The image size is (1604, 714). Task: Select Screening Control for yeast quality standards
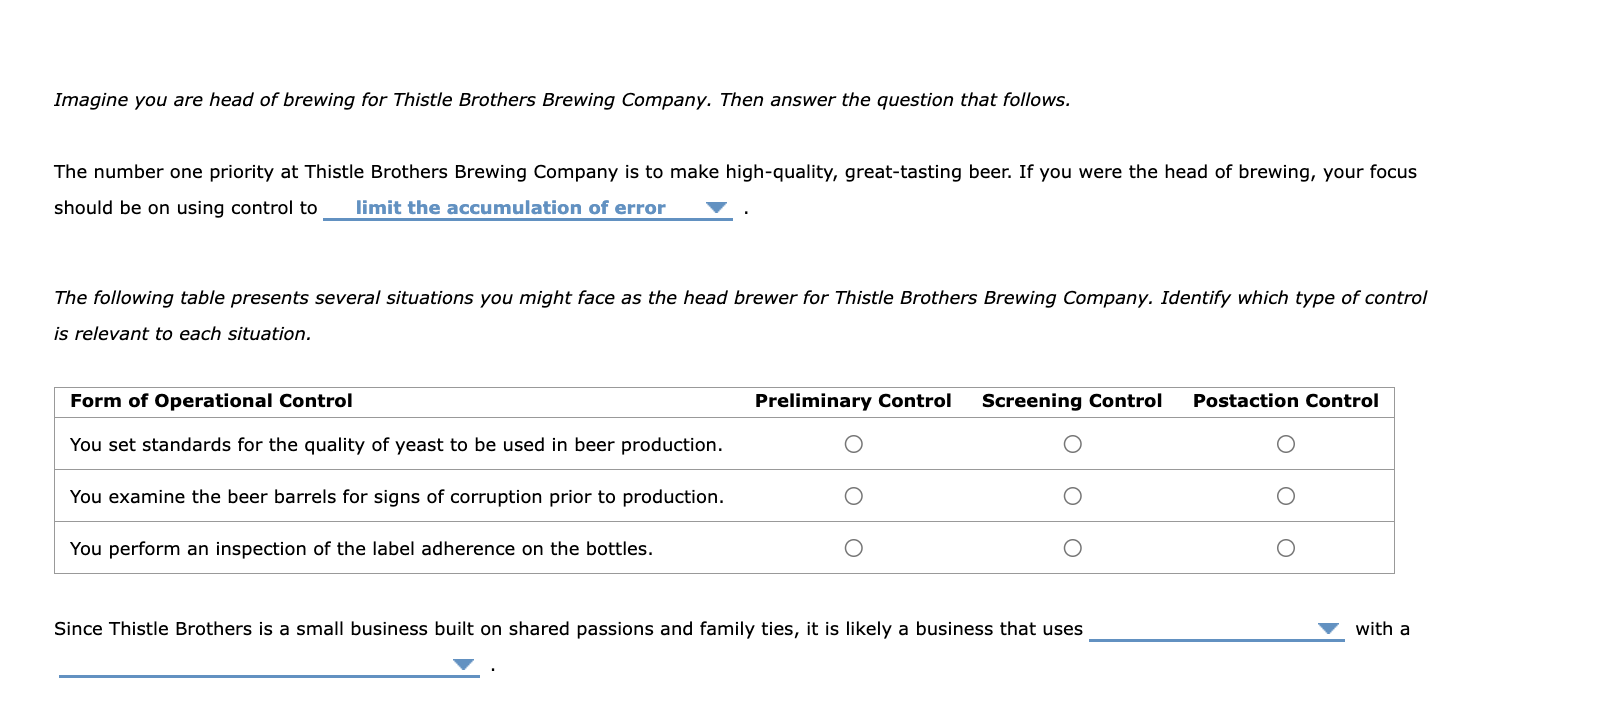click(1072, 444)
